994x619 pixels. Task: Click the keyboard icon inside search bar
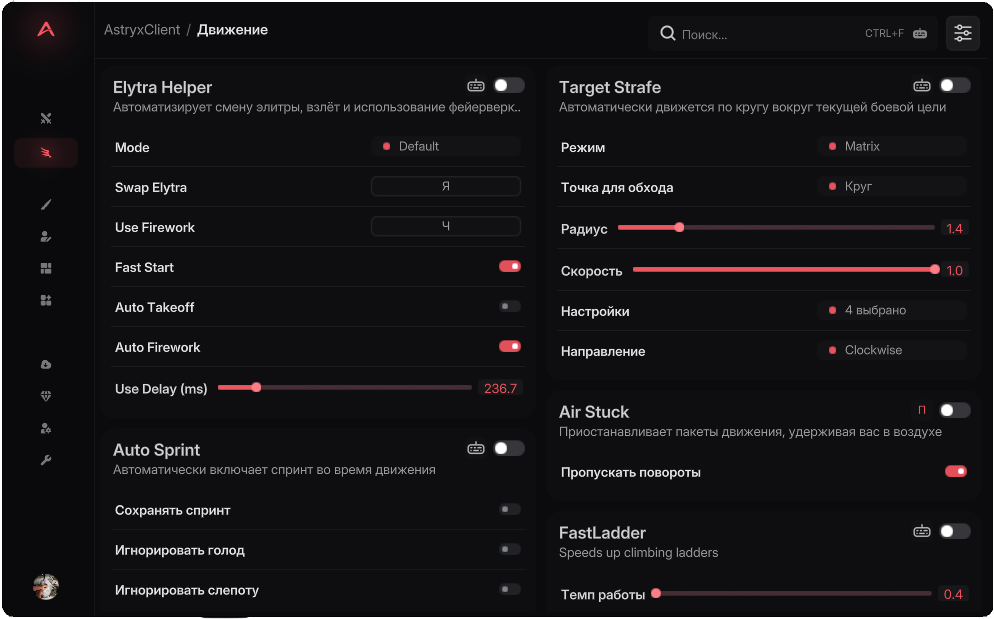(920, 34)
